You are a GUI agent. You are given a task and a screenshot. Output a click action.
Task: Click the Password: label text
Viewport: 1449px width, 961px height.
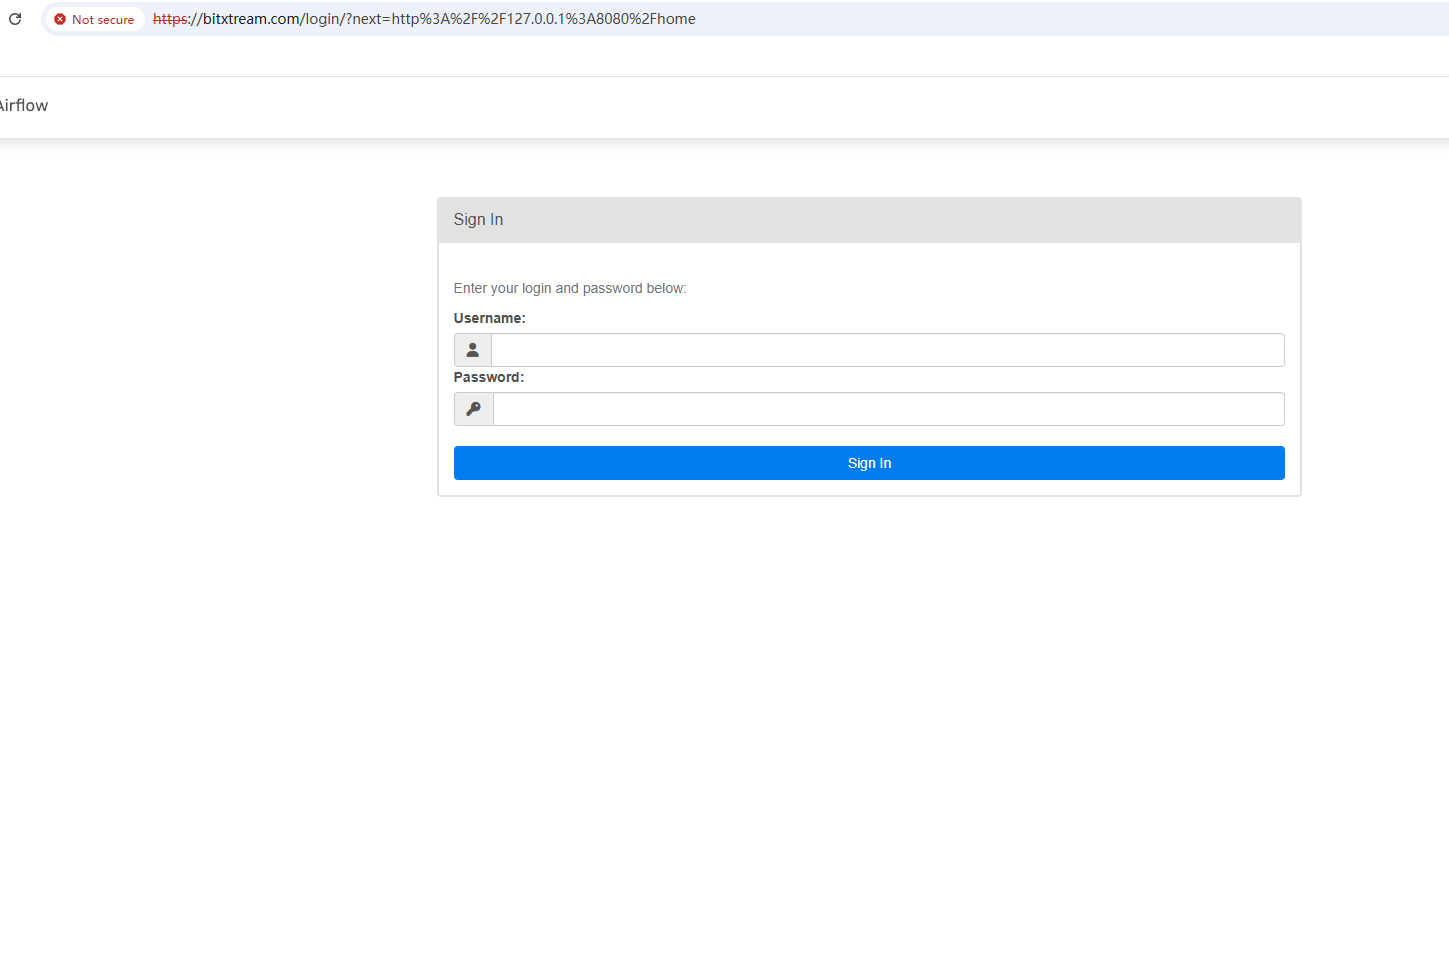pos(488,377)
